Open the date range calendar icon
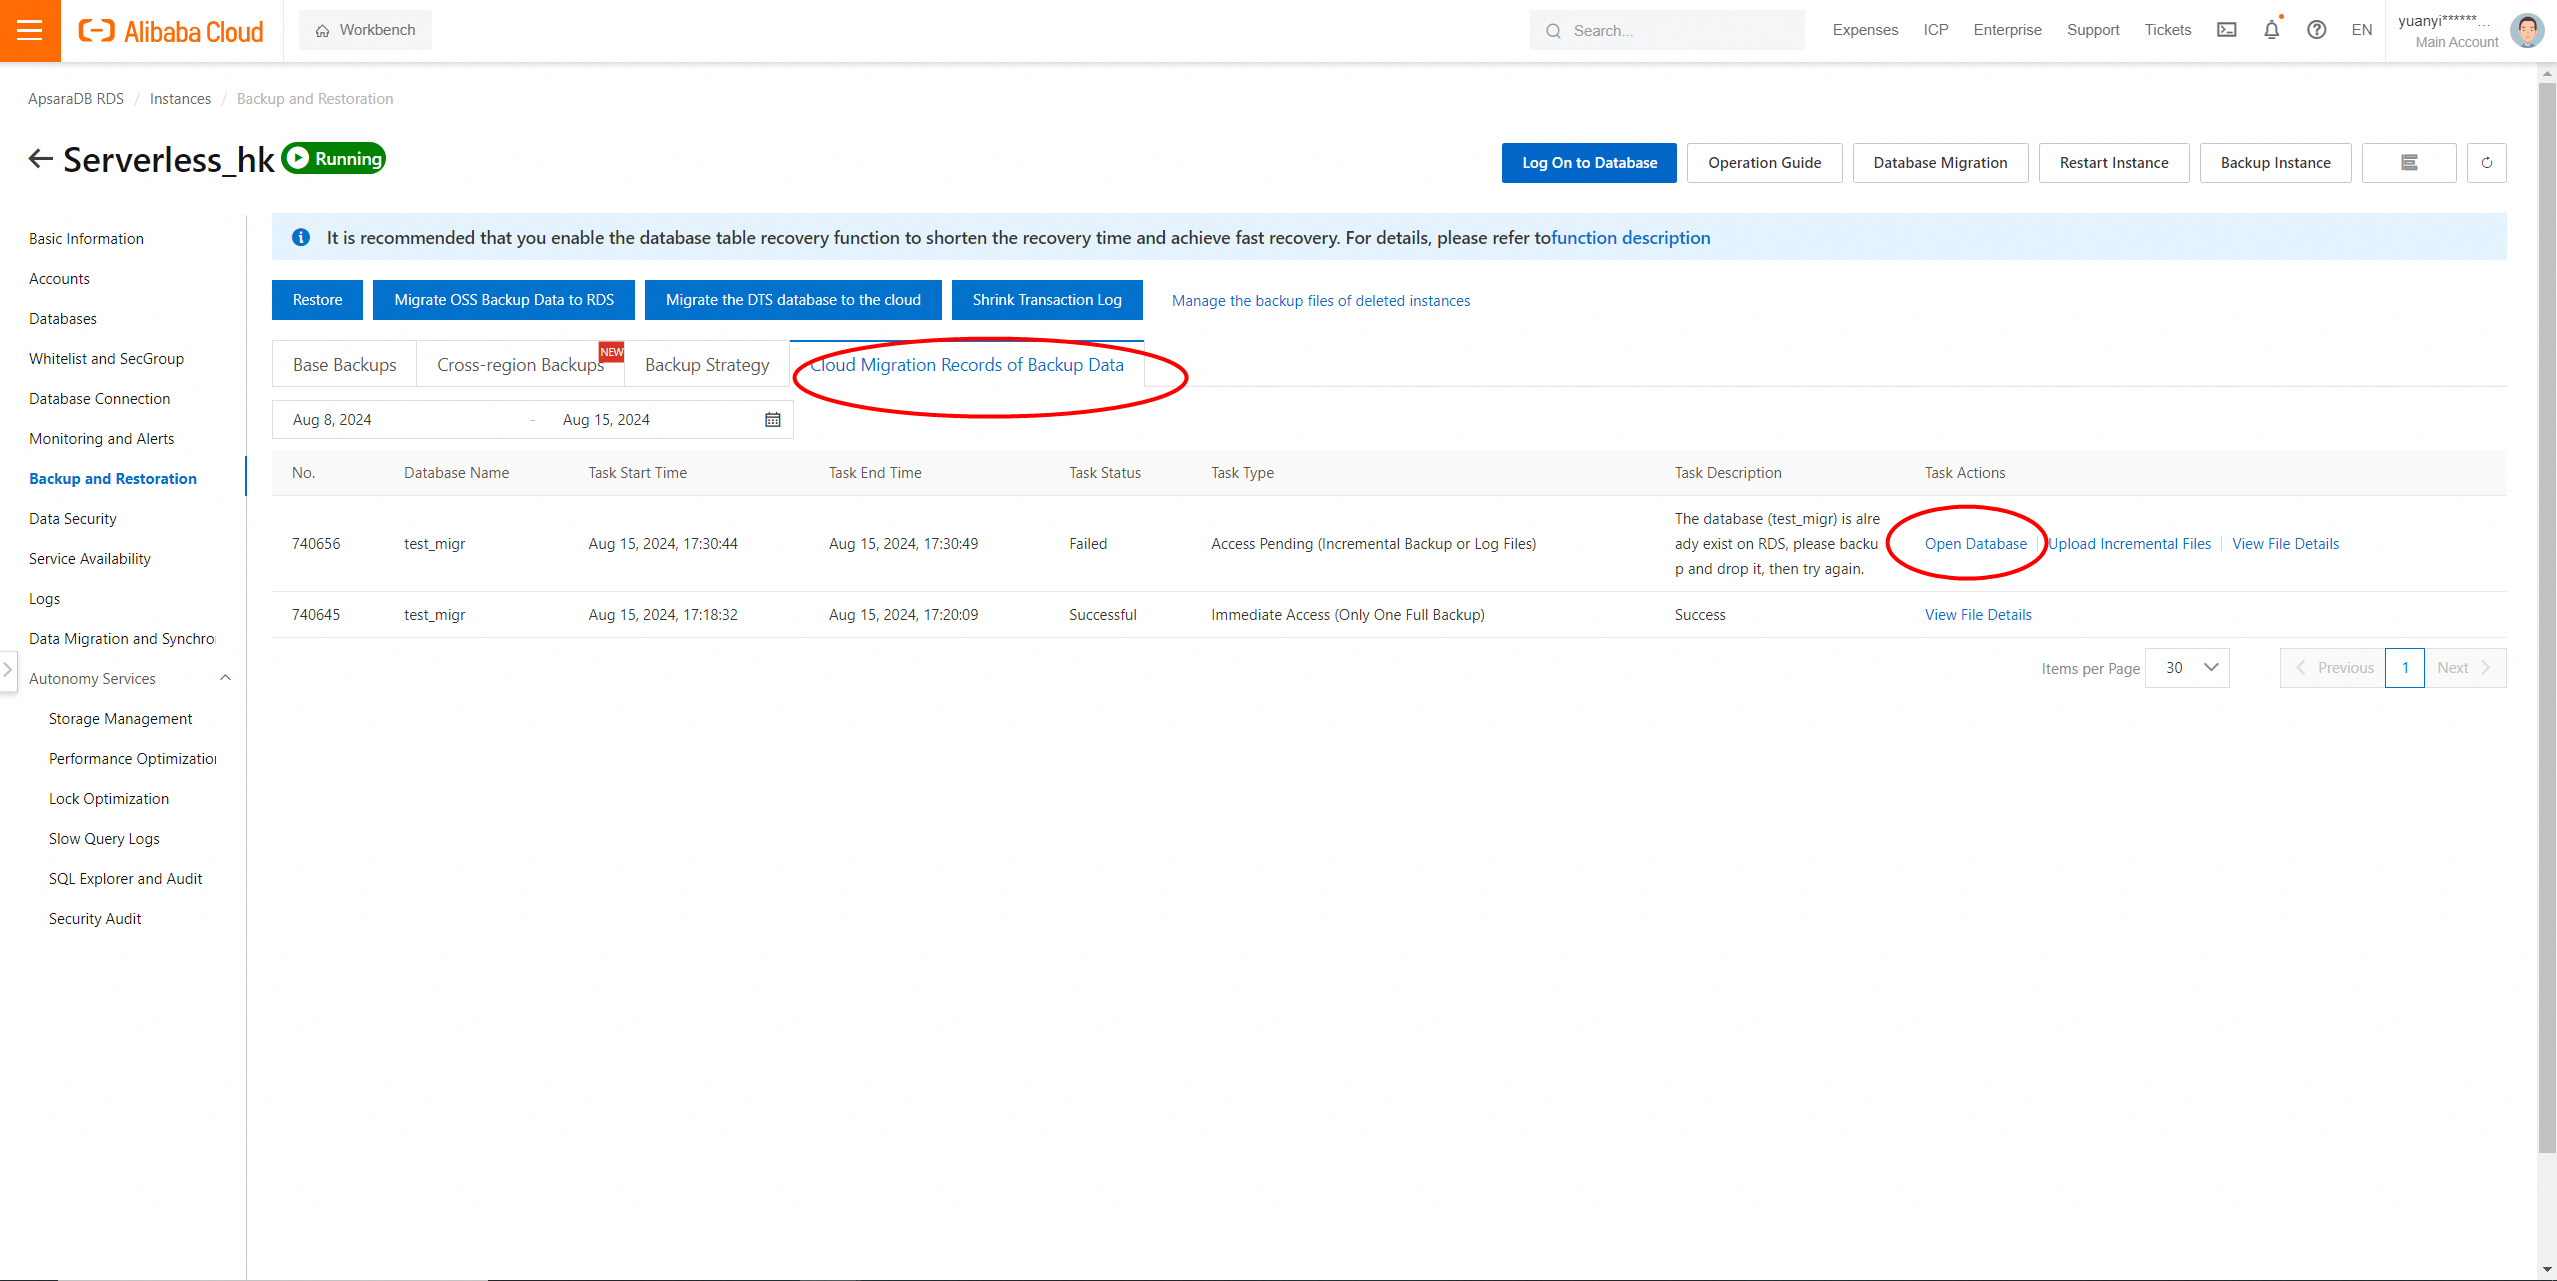 pos(773,420)
